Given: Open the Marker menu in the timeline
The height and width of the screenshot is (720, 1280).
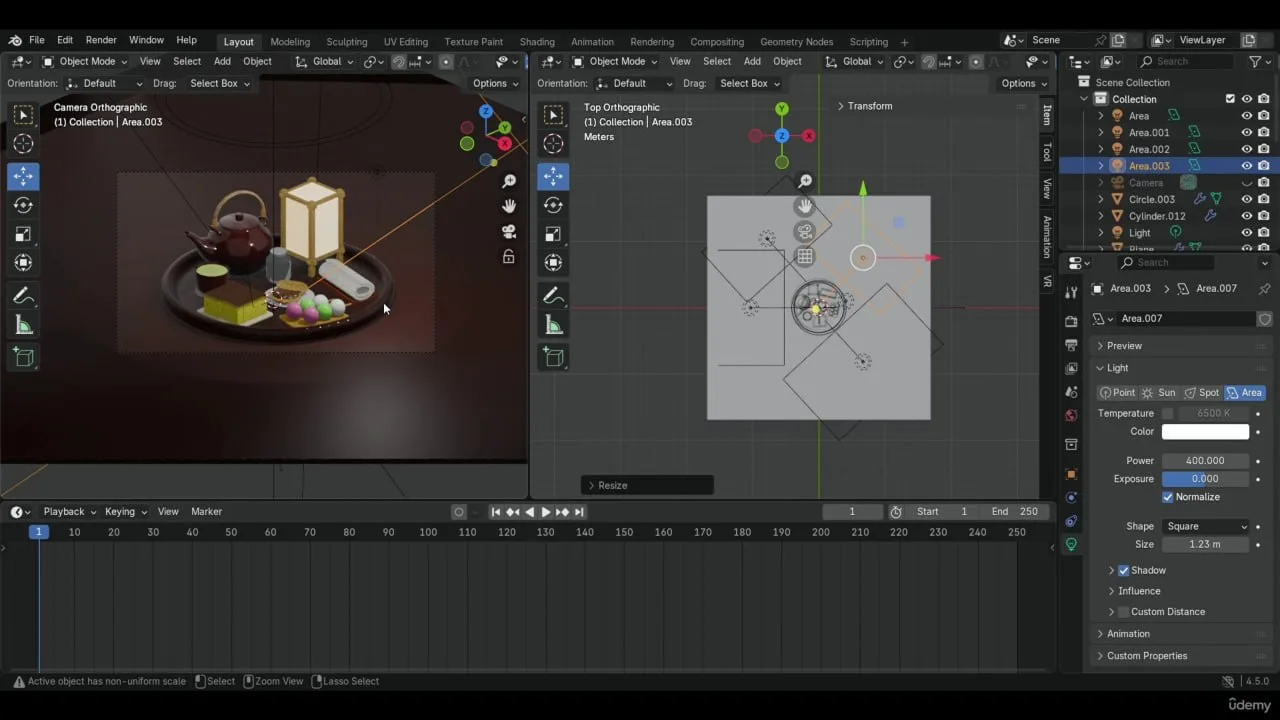Looking at the screenshot, I should pos(207,512).
